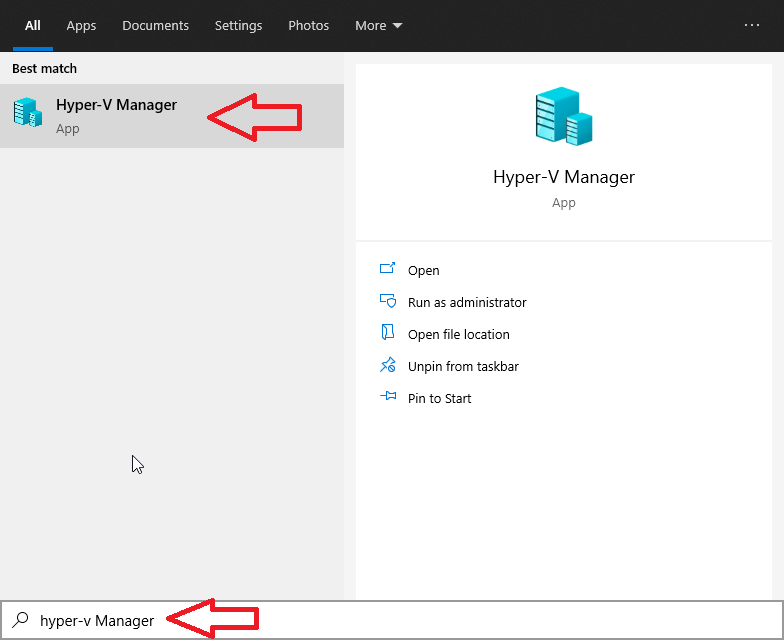Click the Hyper-V Manager icon in Best match
Viewport: 784px width, 640px height.
point(28,112)
